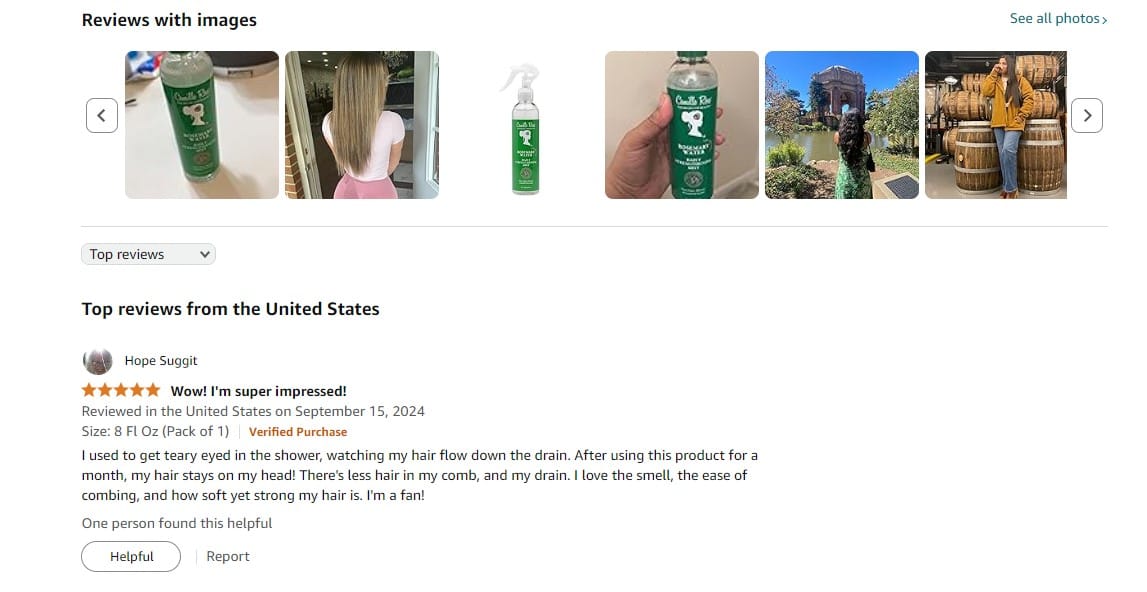Viewport: 1147px width, 592px height.
Task: Select the photo of a hand holding the green bottle
Action: click(x=682, y=124)
